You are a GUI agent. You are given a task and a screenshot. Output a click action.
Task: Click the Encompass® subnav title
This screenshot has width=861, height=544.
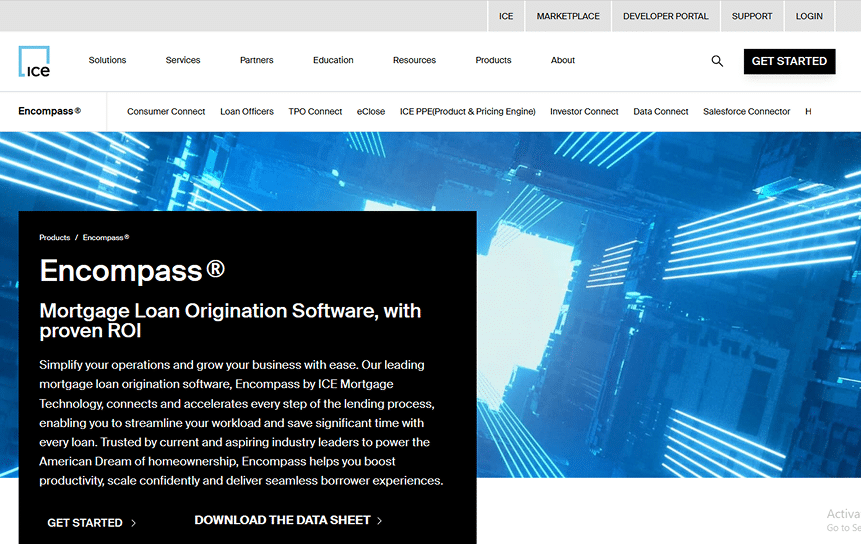49,111
